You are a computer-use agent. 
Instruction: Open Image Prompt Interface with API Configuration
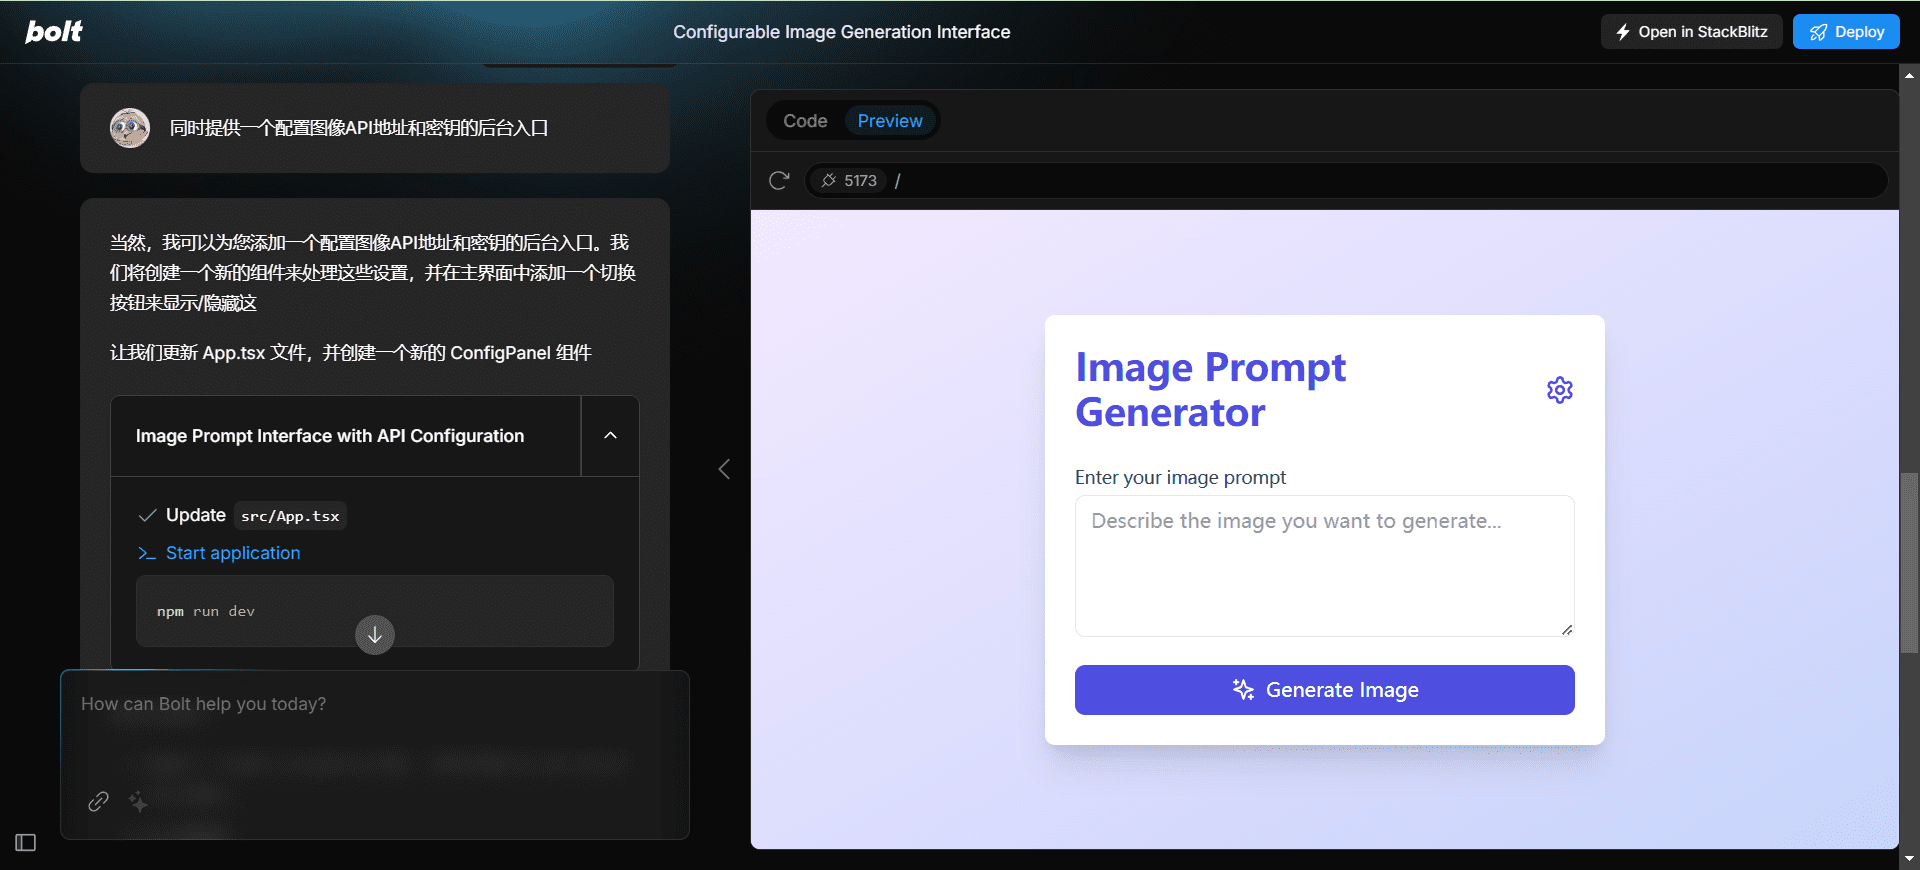coord(330,436)
